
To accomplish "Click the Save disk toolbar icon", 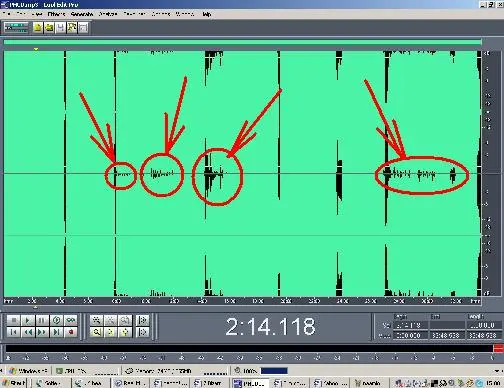I will click(61, 28).
